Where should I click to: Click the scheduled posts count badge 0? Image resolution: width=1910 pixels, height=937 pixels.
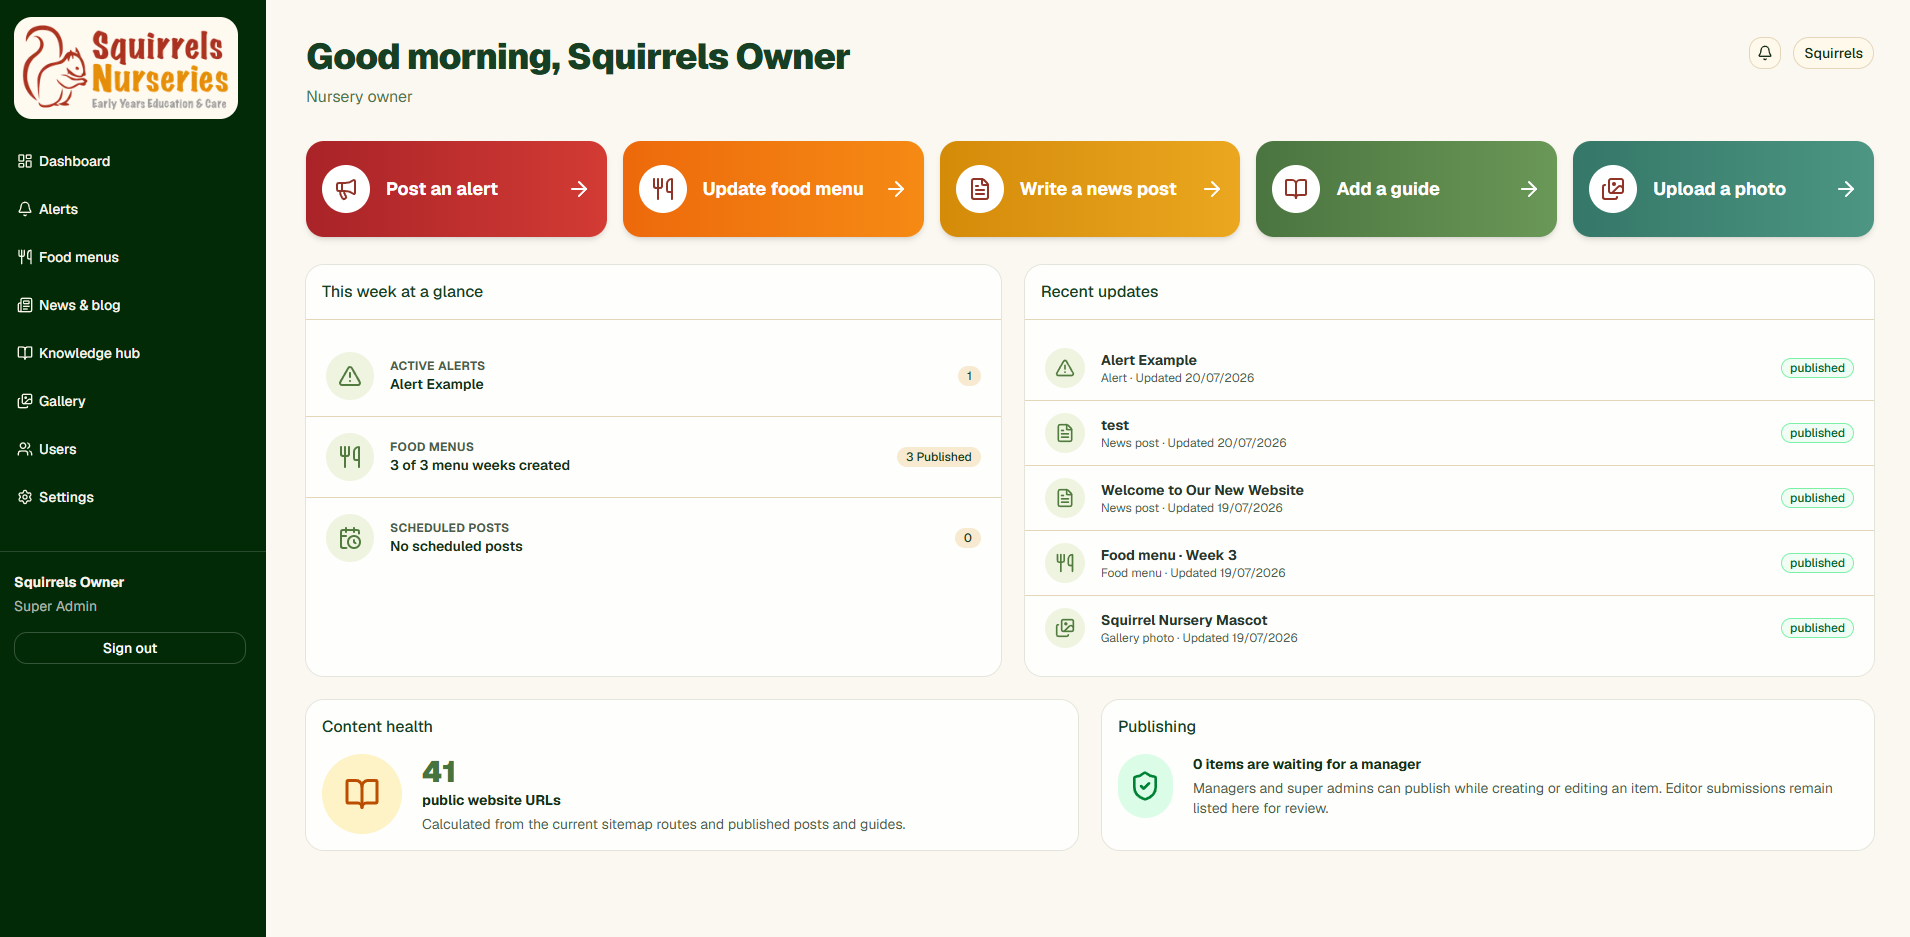point(968,538)
